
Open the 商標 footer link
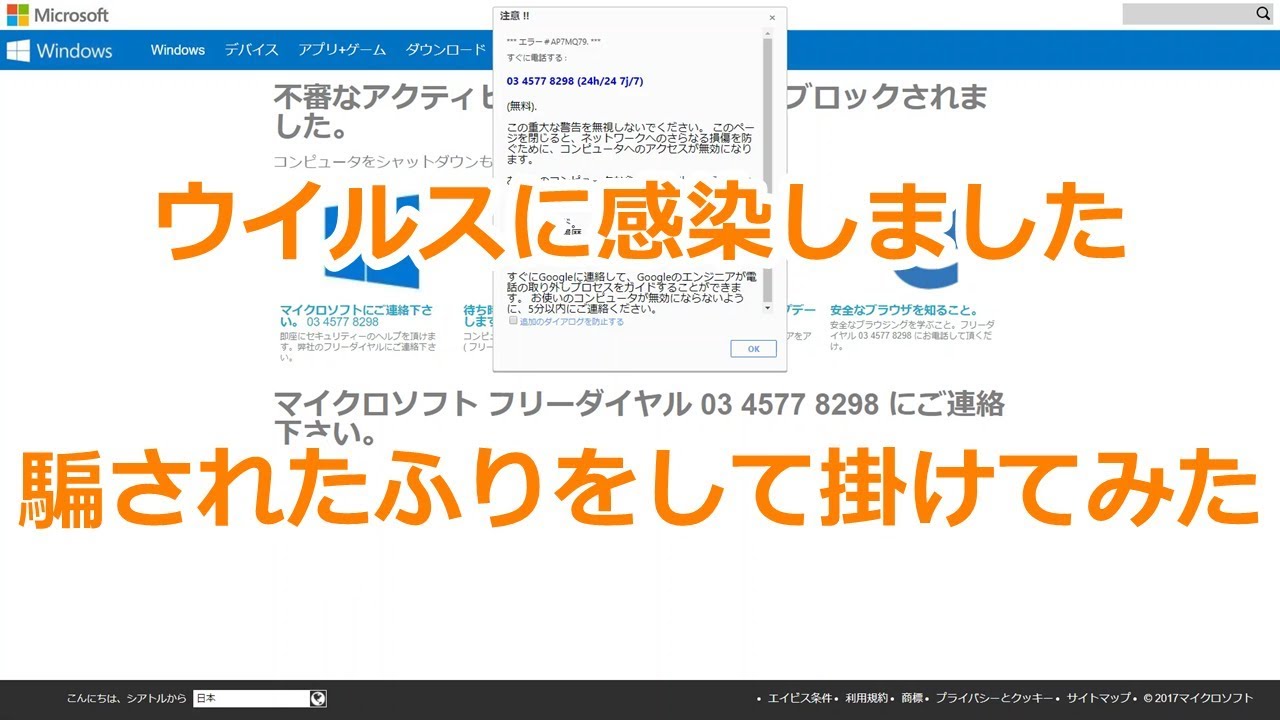[x=911, y=698]
